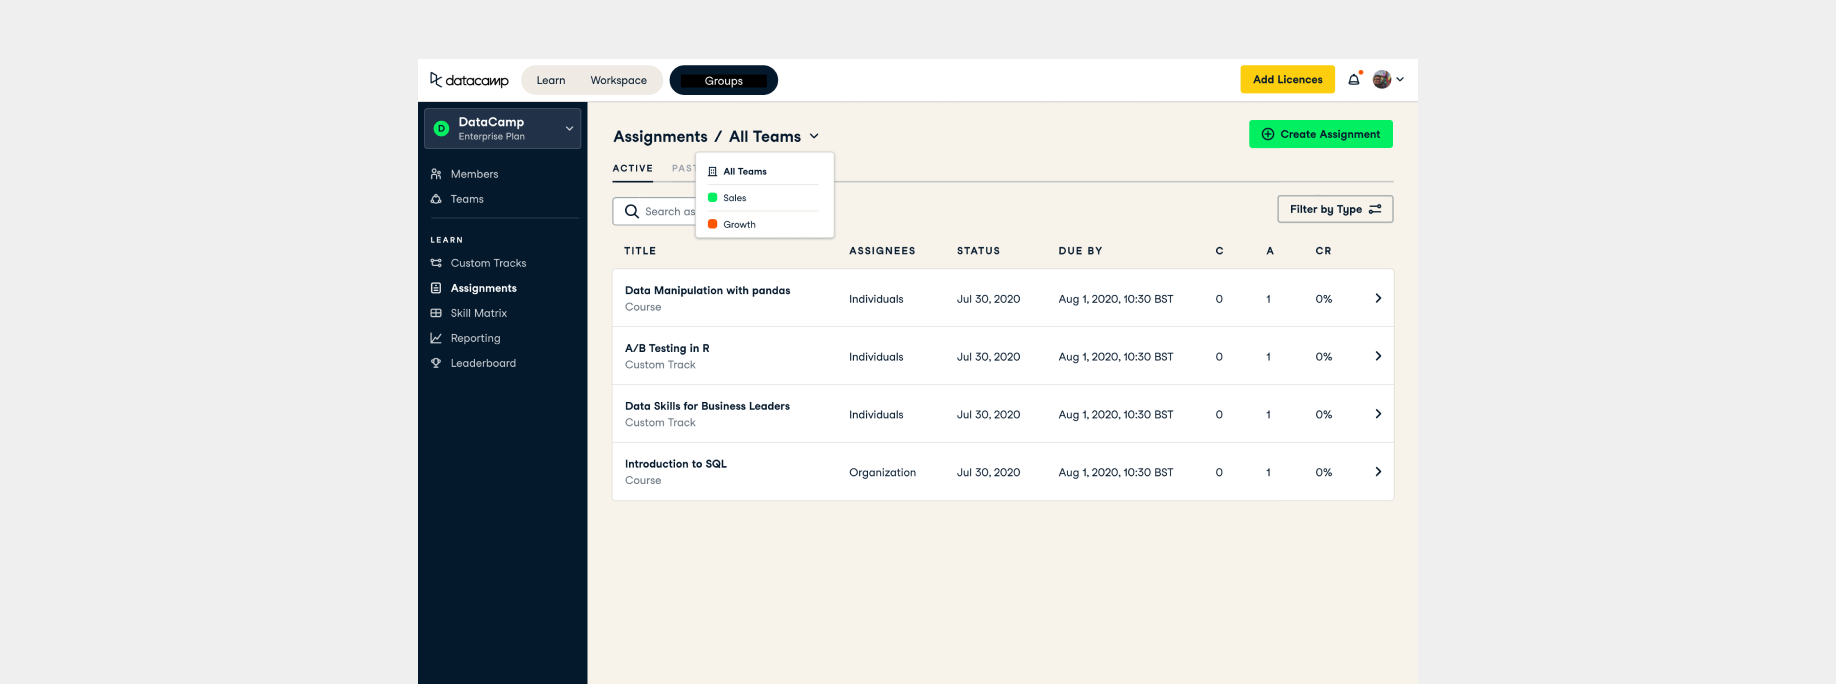Viewport: 1836px width, 684px height.
Task: Open the Assignments sidebar link
Action: pyautogui.click(x=483, y=288)
